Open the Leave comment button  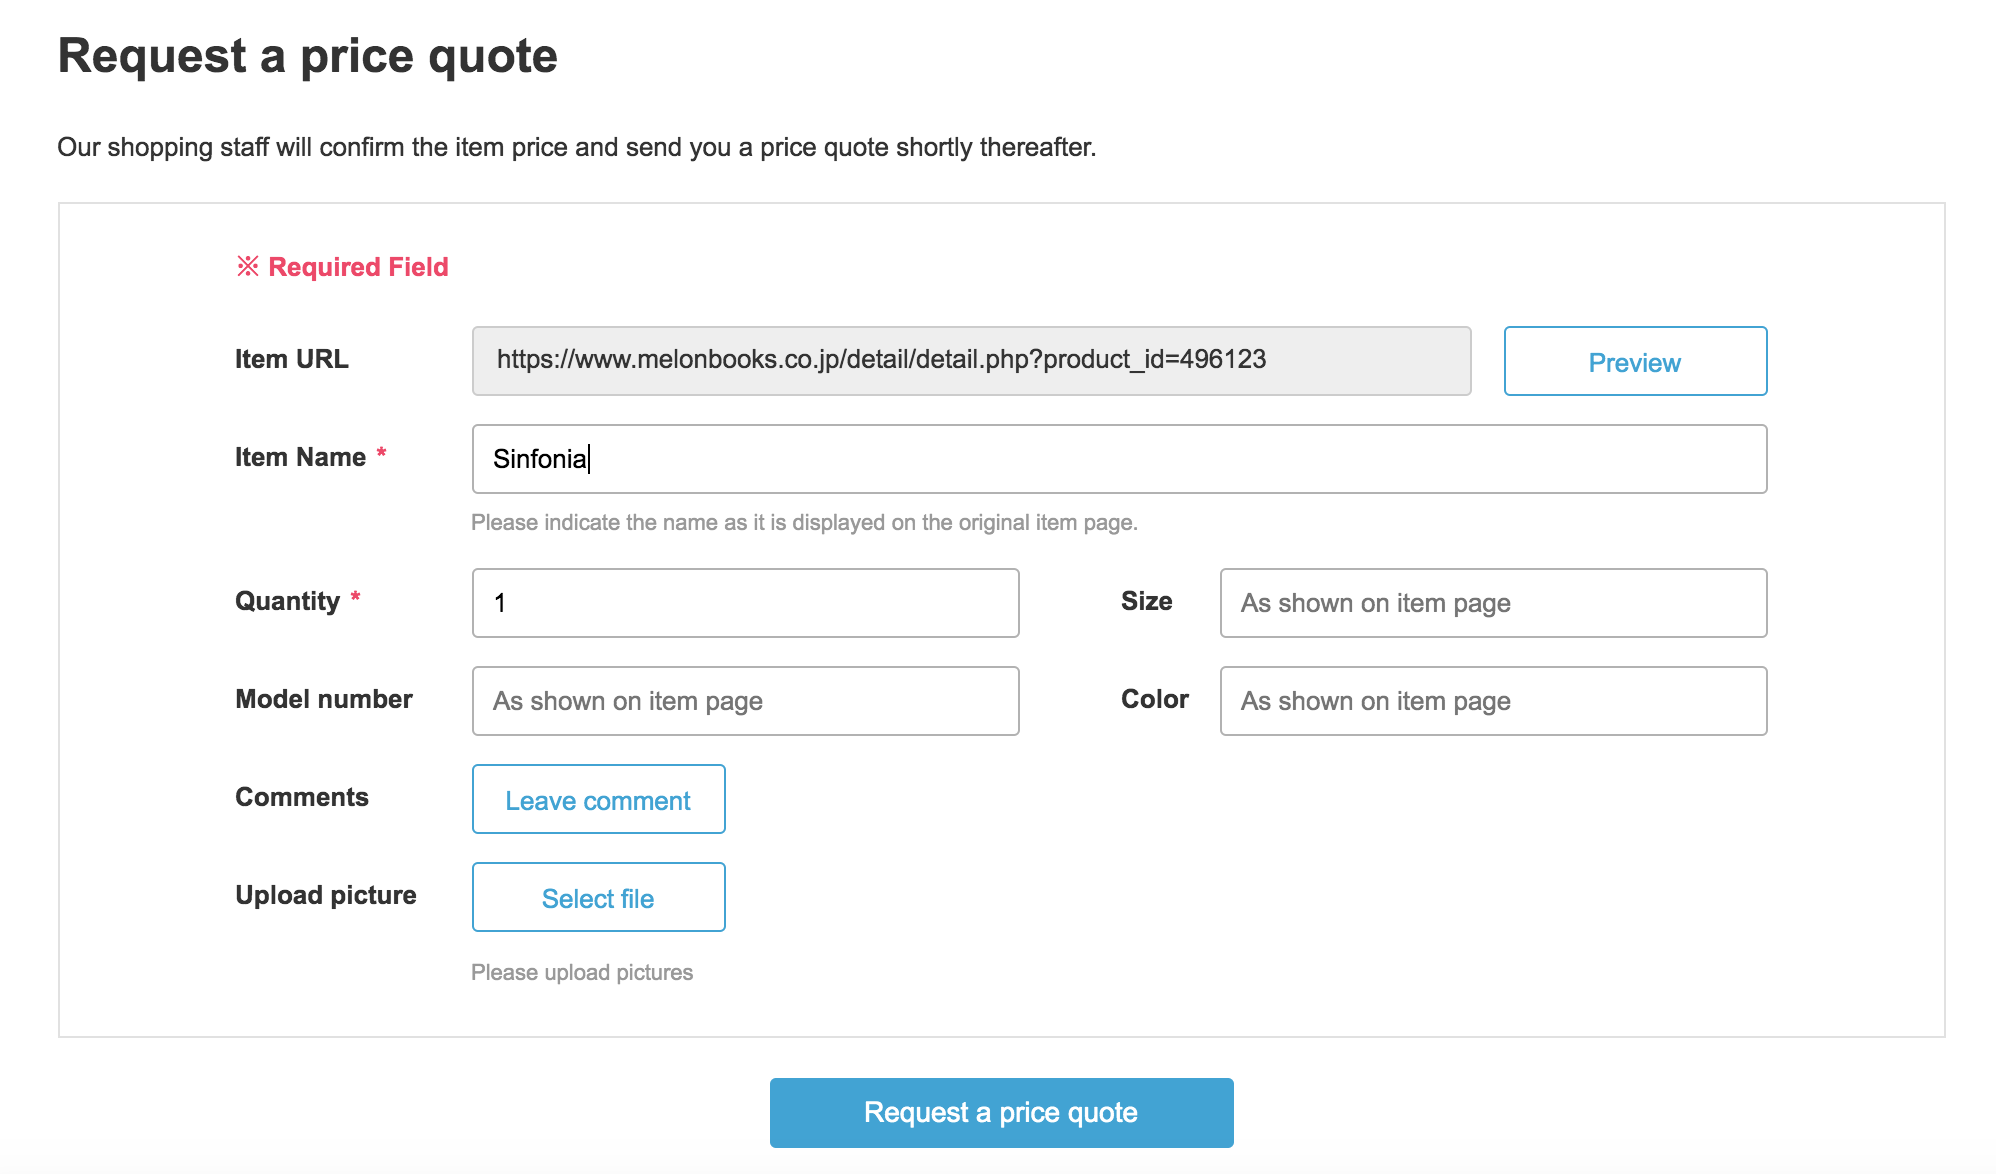click(598, 799)
